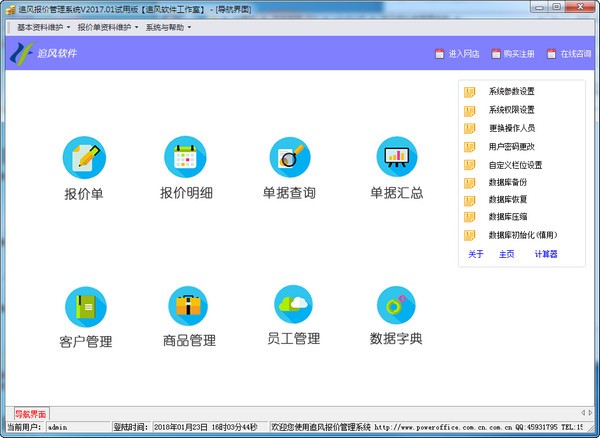Click the 单据查询 magnifier icon
Viewport: 600px width, 438px height.
point(290,156)
